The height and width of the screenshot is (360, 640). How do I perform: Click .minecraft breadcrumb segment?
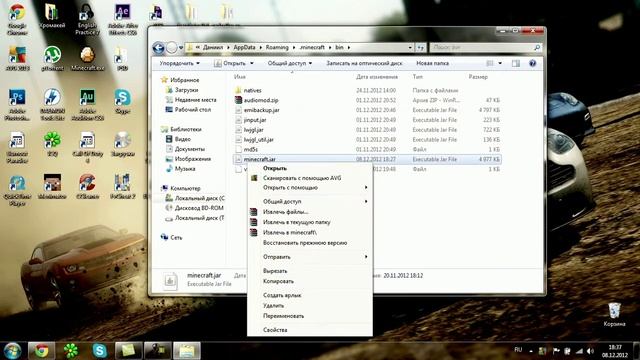coord(312,48)
